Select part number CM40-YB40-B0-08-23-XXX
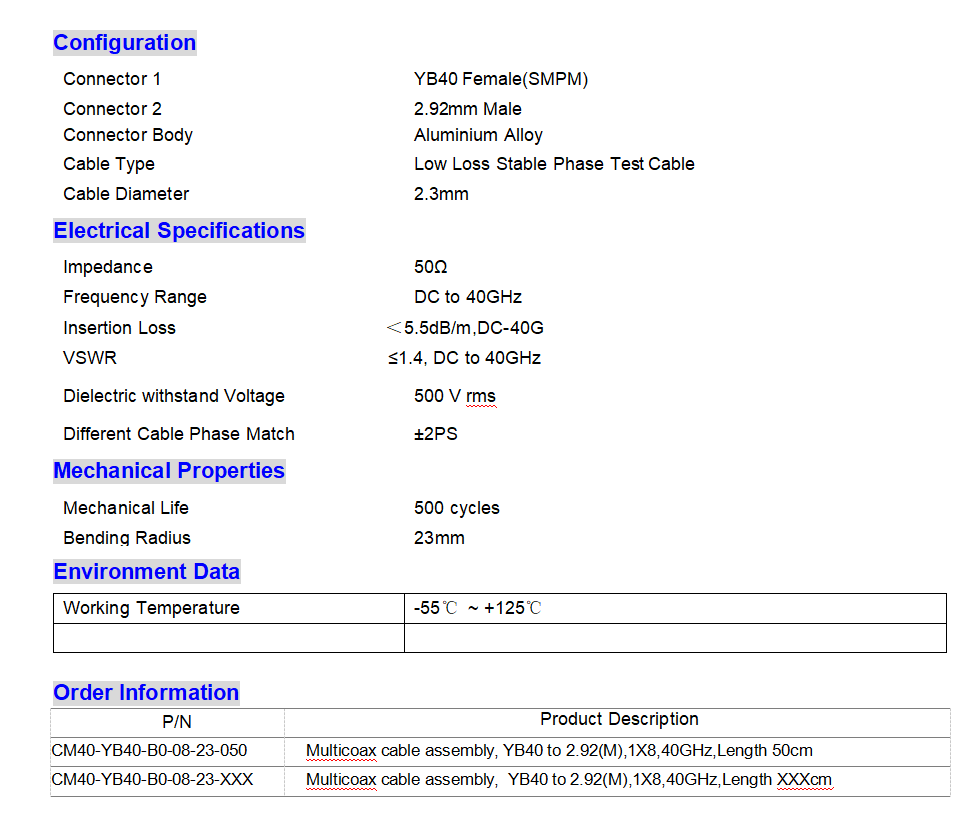The height and width of the screenshot is (825, 979). click(152, 779)
